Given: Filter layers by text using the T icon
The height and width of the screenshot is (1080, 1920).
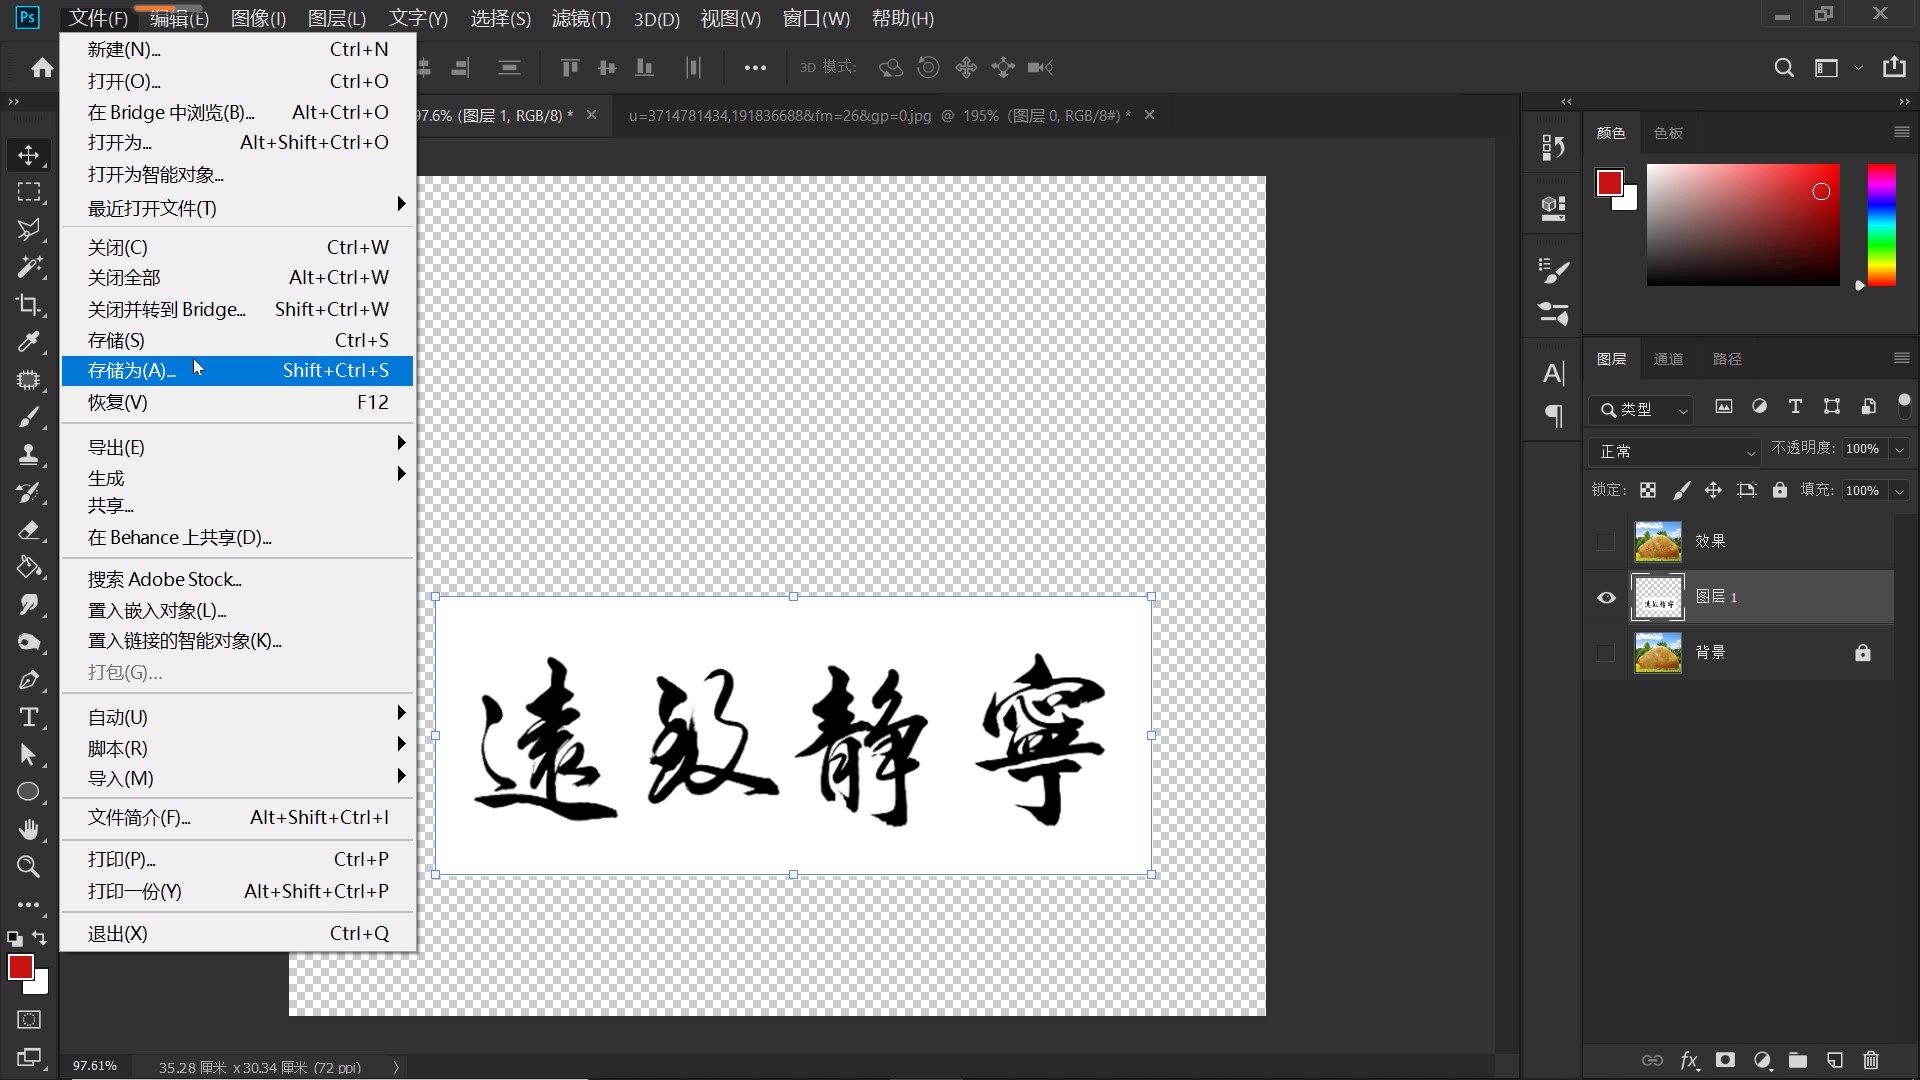Looking at the screenshot, I should (x=1794, y=407).
